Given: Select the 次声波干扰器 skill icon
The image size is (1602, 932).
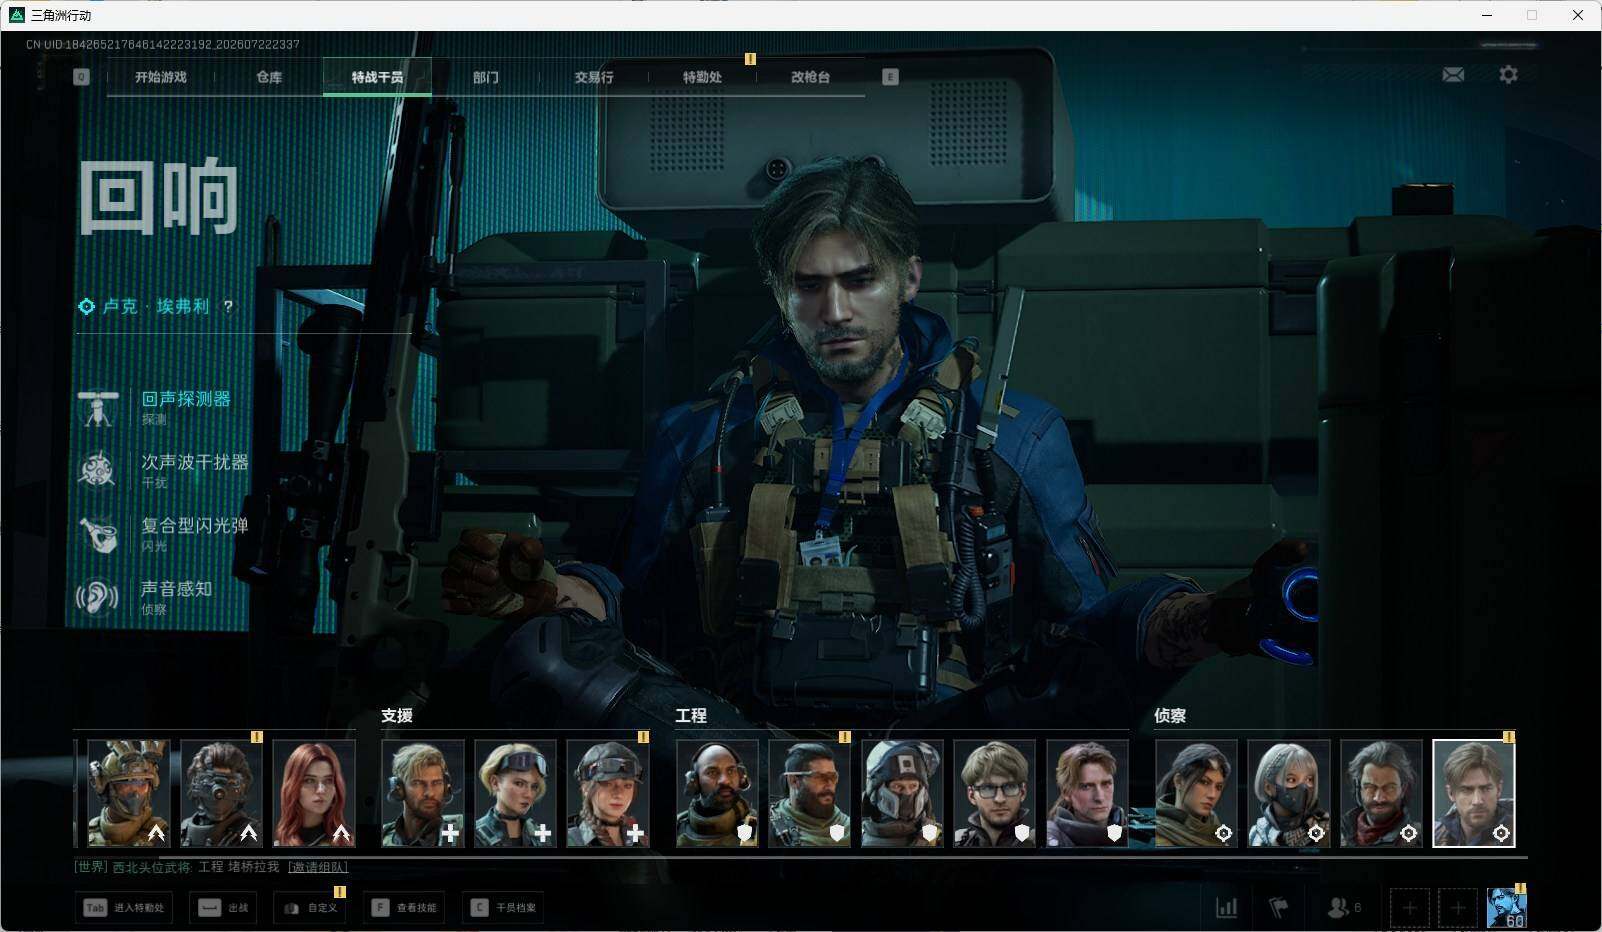Looking at the screenshot, I should pos(98,470).
